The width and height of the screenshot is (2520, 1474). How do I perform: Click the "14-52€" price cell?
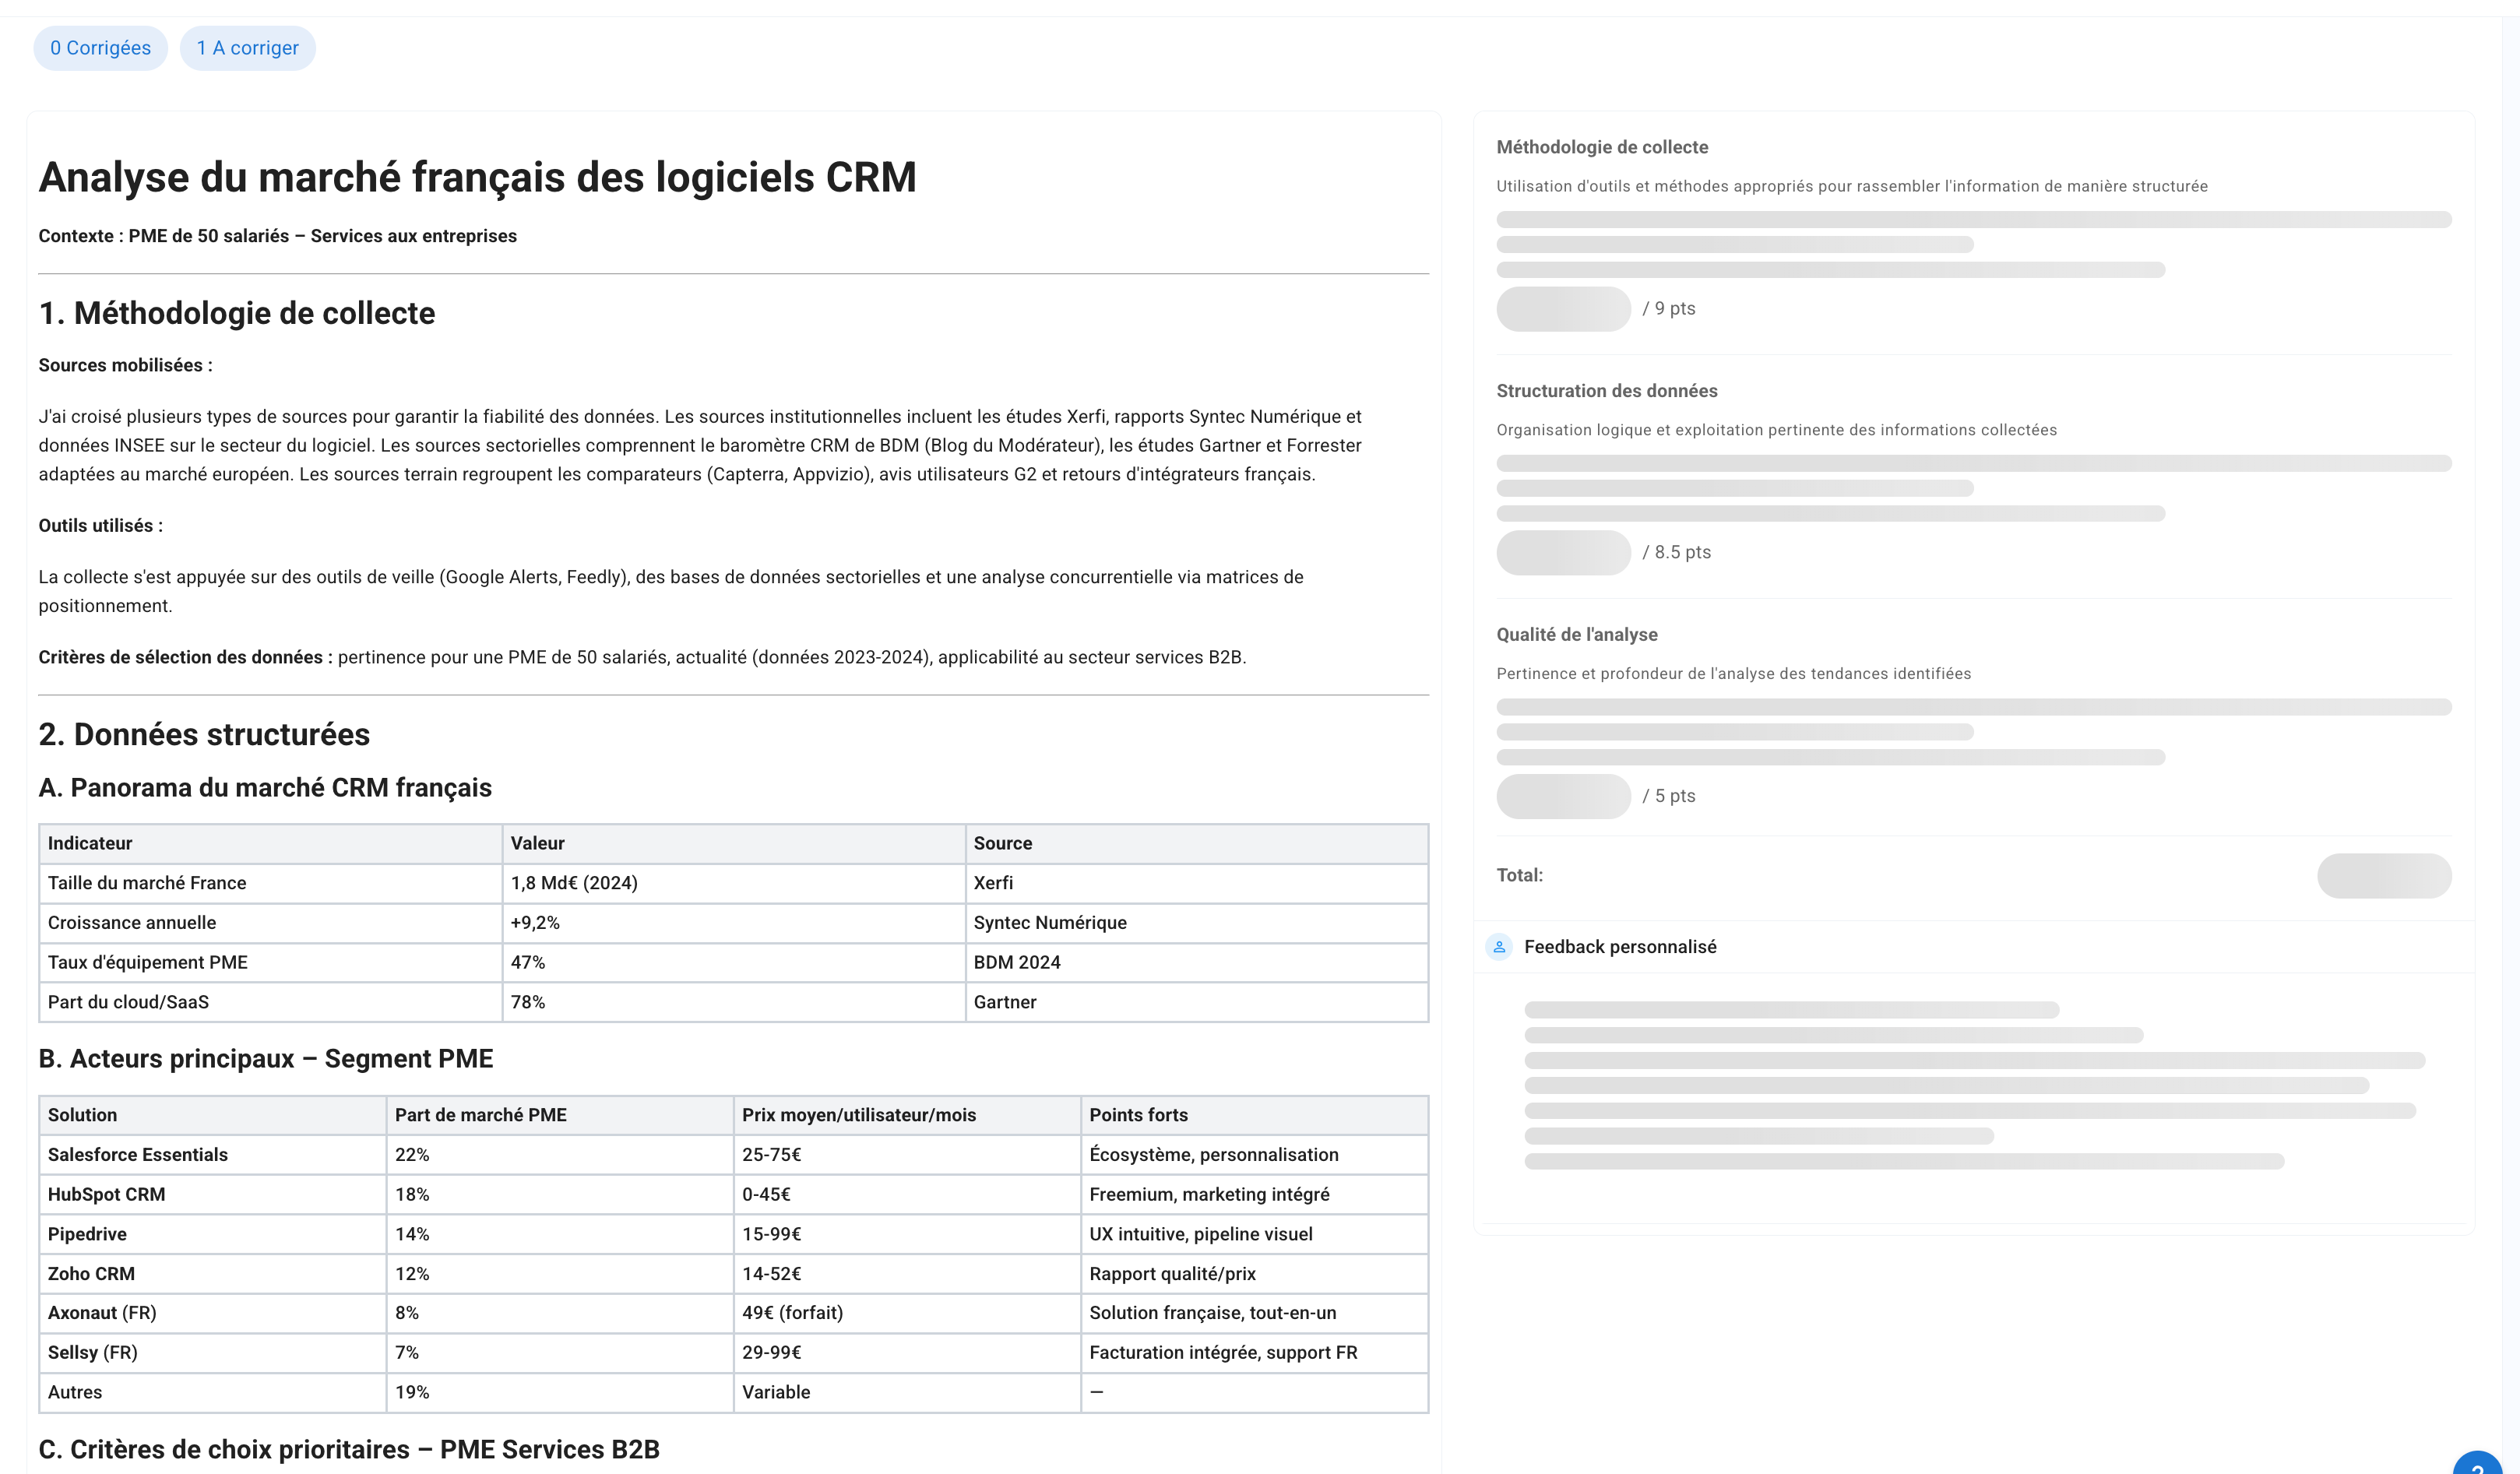click(x=907, y=1274)
